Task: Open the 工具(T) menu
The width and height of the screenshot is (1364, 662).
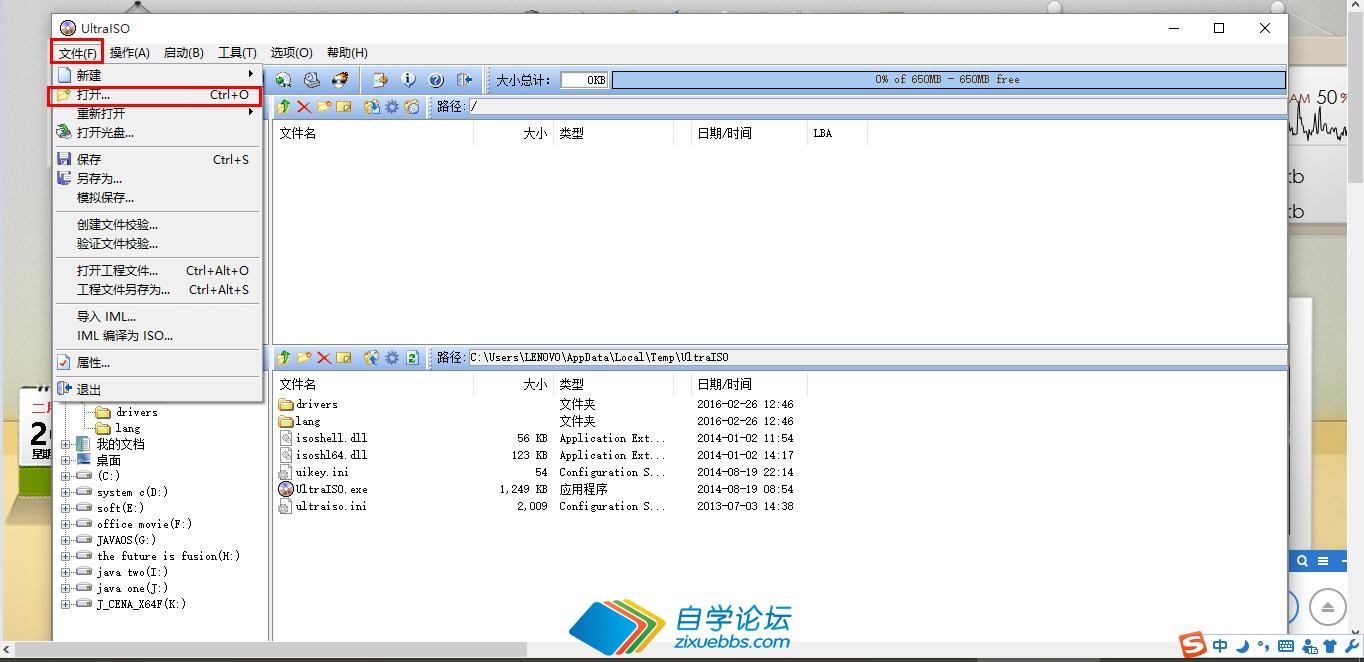Action: (237, 52)
